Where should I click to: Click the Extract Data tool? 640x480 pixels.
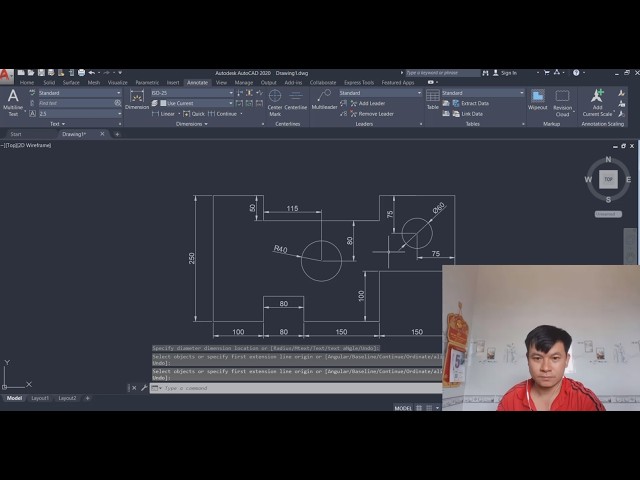(471, 104)
